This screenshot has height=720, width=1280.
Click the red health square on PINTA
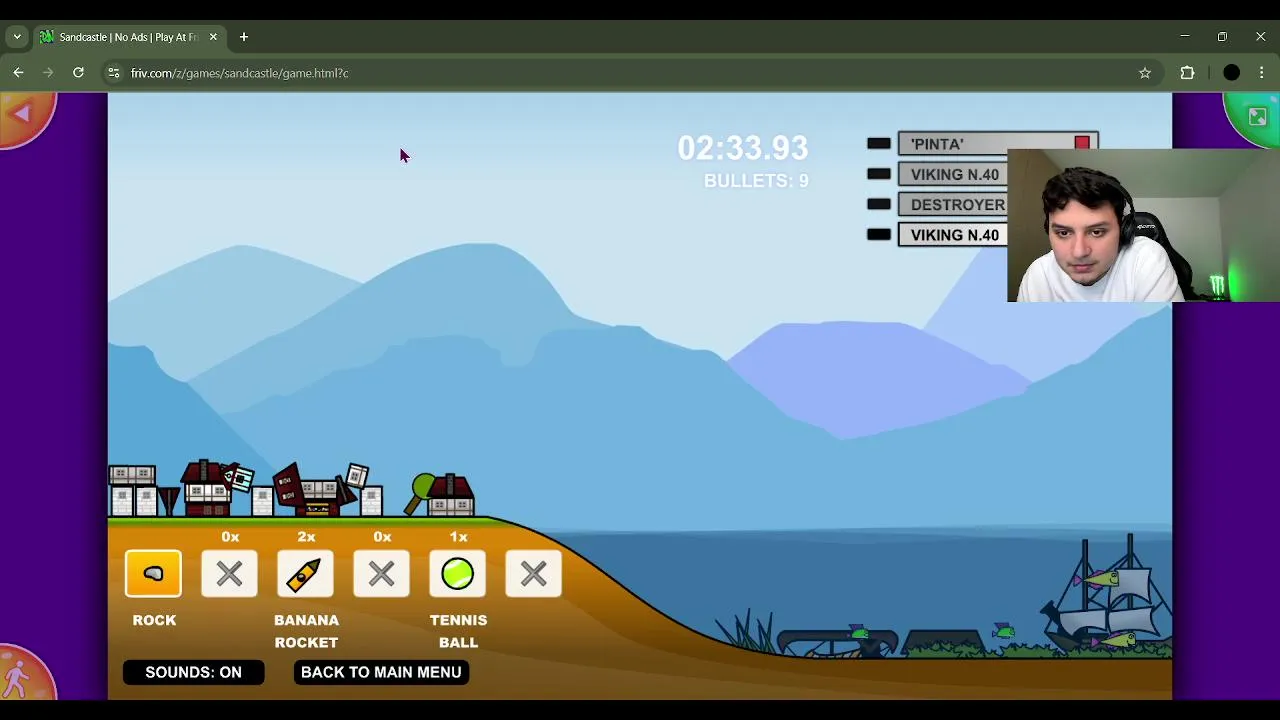pos(1082,144)
